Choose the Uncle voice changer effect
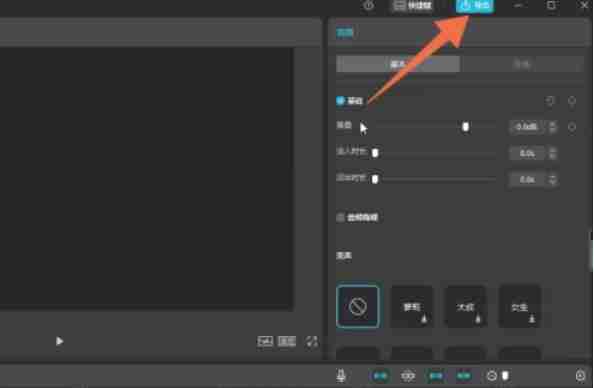Image resolution: width=594 pixels, height=388 pixels. coord(466,307)
